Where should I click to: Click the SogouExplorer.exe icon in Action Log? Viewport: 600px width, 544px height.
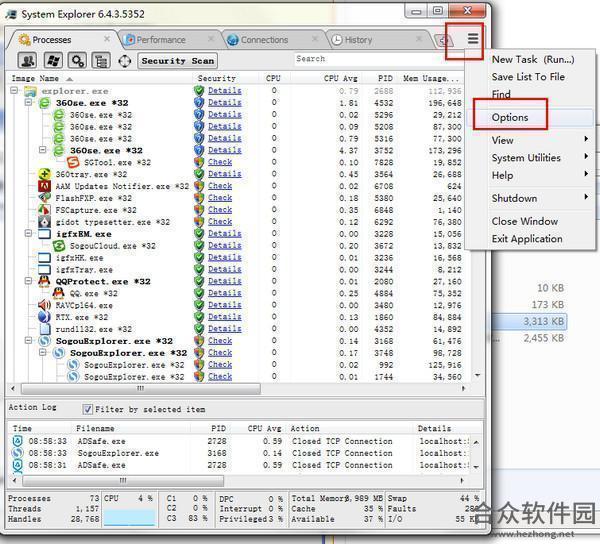[x=18, y=453]
